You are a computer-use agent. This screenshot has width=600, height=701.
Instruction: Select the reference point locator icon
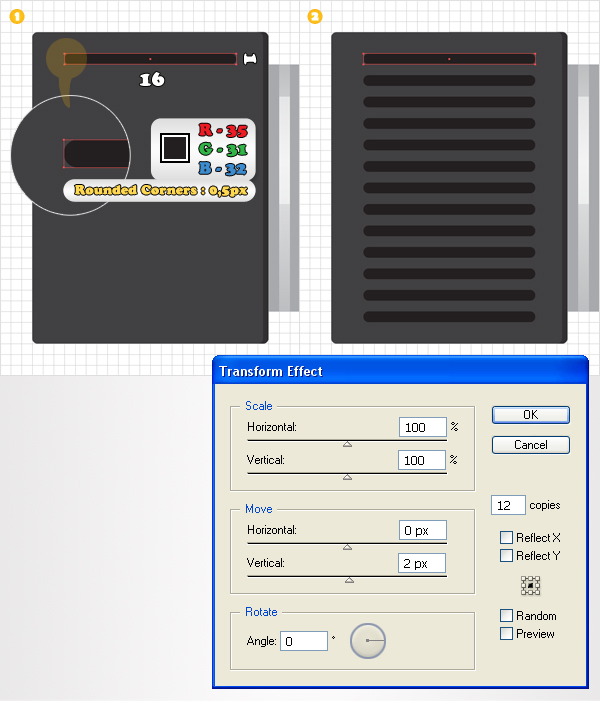pyautogui.click(x=530, y=585)
